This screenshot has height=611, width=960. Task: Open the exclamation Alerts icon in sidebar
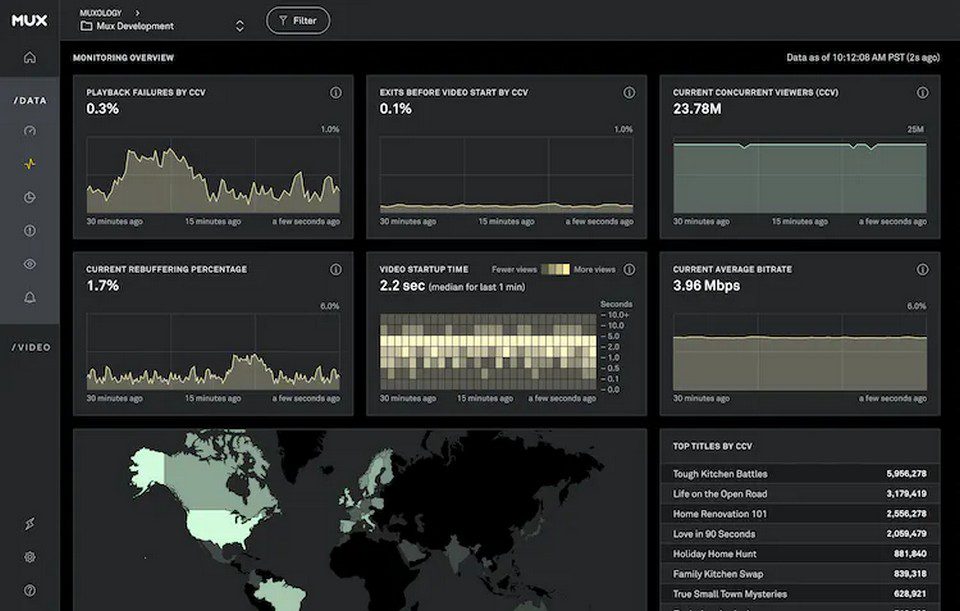[29, 230]
